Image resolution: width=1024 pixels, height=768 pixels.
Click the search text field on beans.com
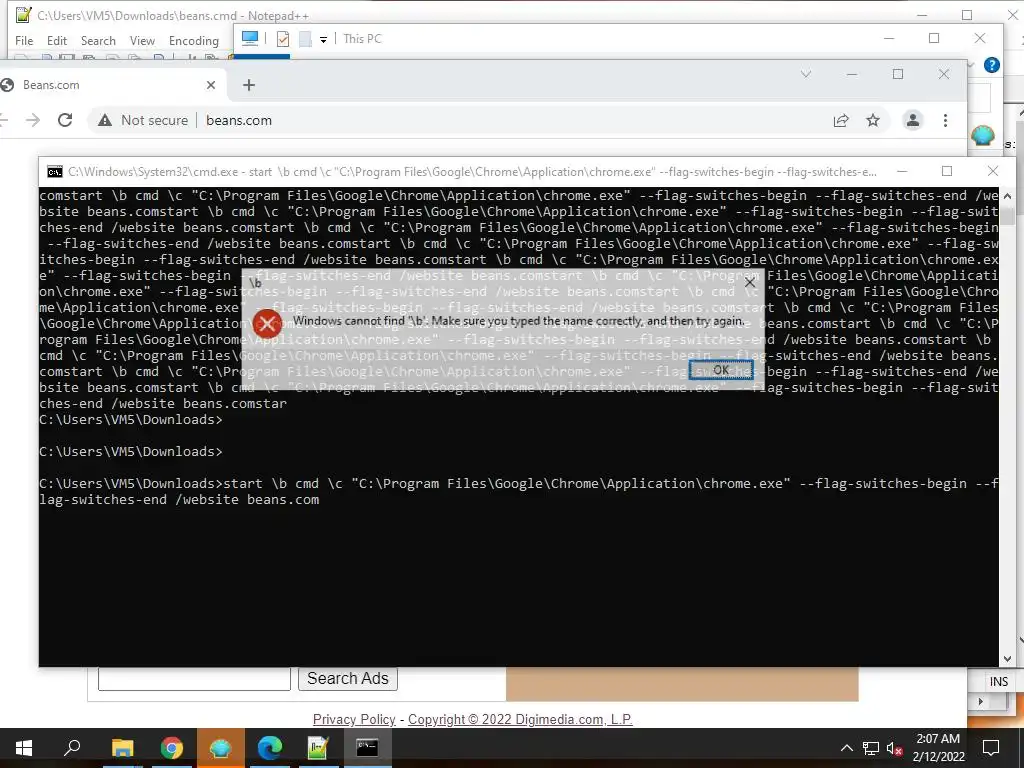(194, 679)
